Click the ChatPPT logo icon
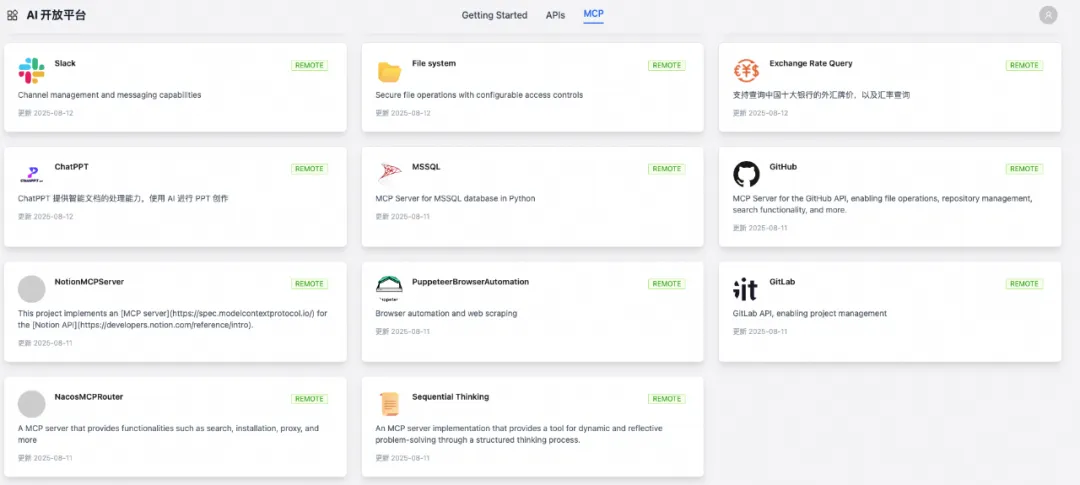 [x=32, y=174]
